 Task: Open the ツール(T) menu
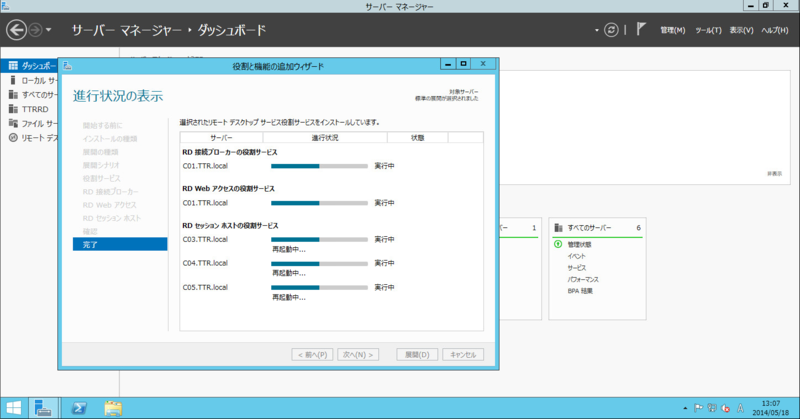click(x=708, y=31)
